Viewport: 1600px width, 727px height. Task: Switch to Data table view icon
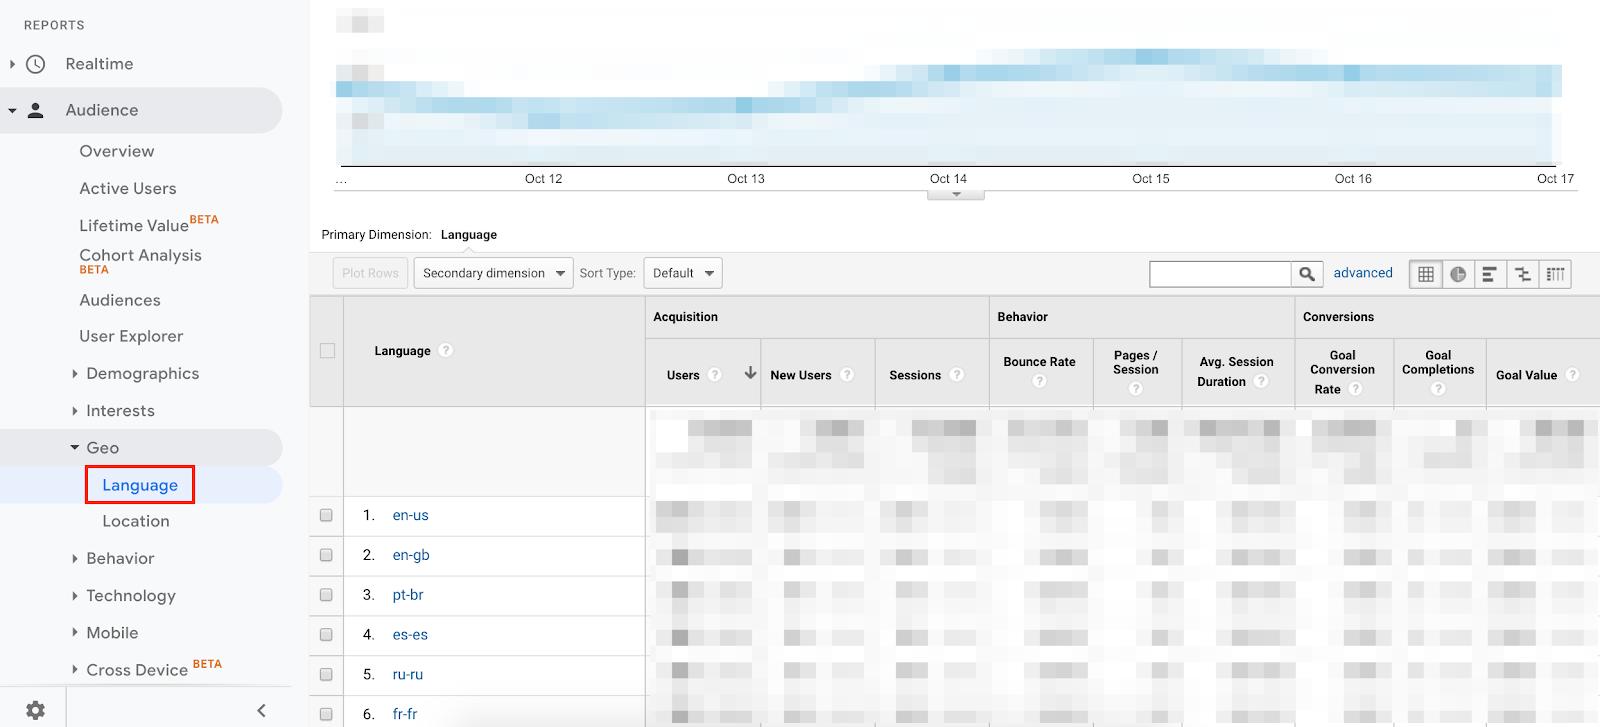coord(1426,274)
